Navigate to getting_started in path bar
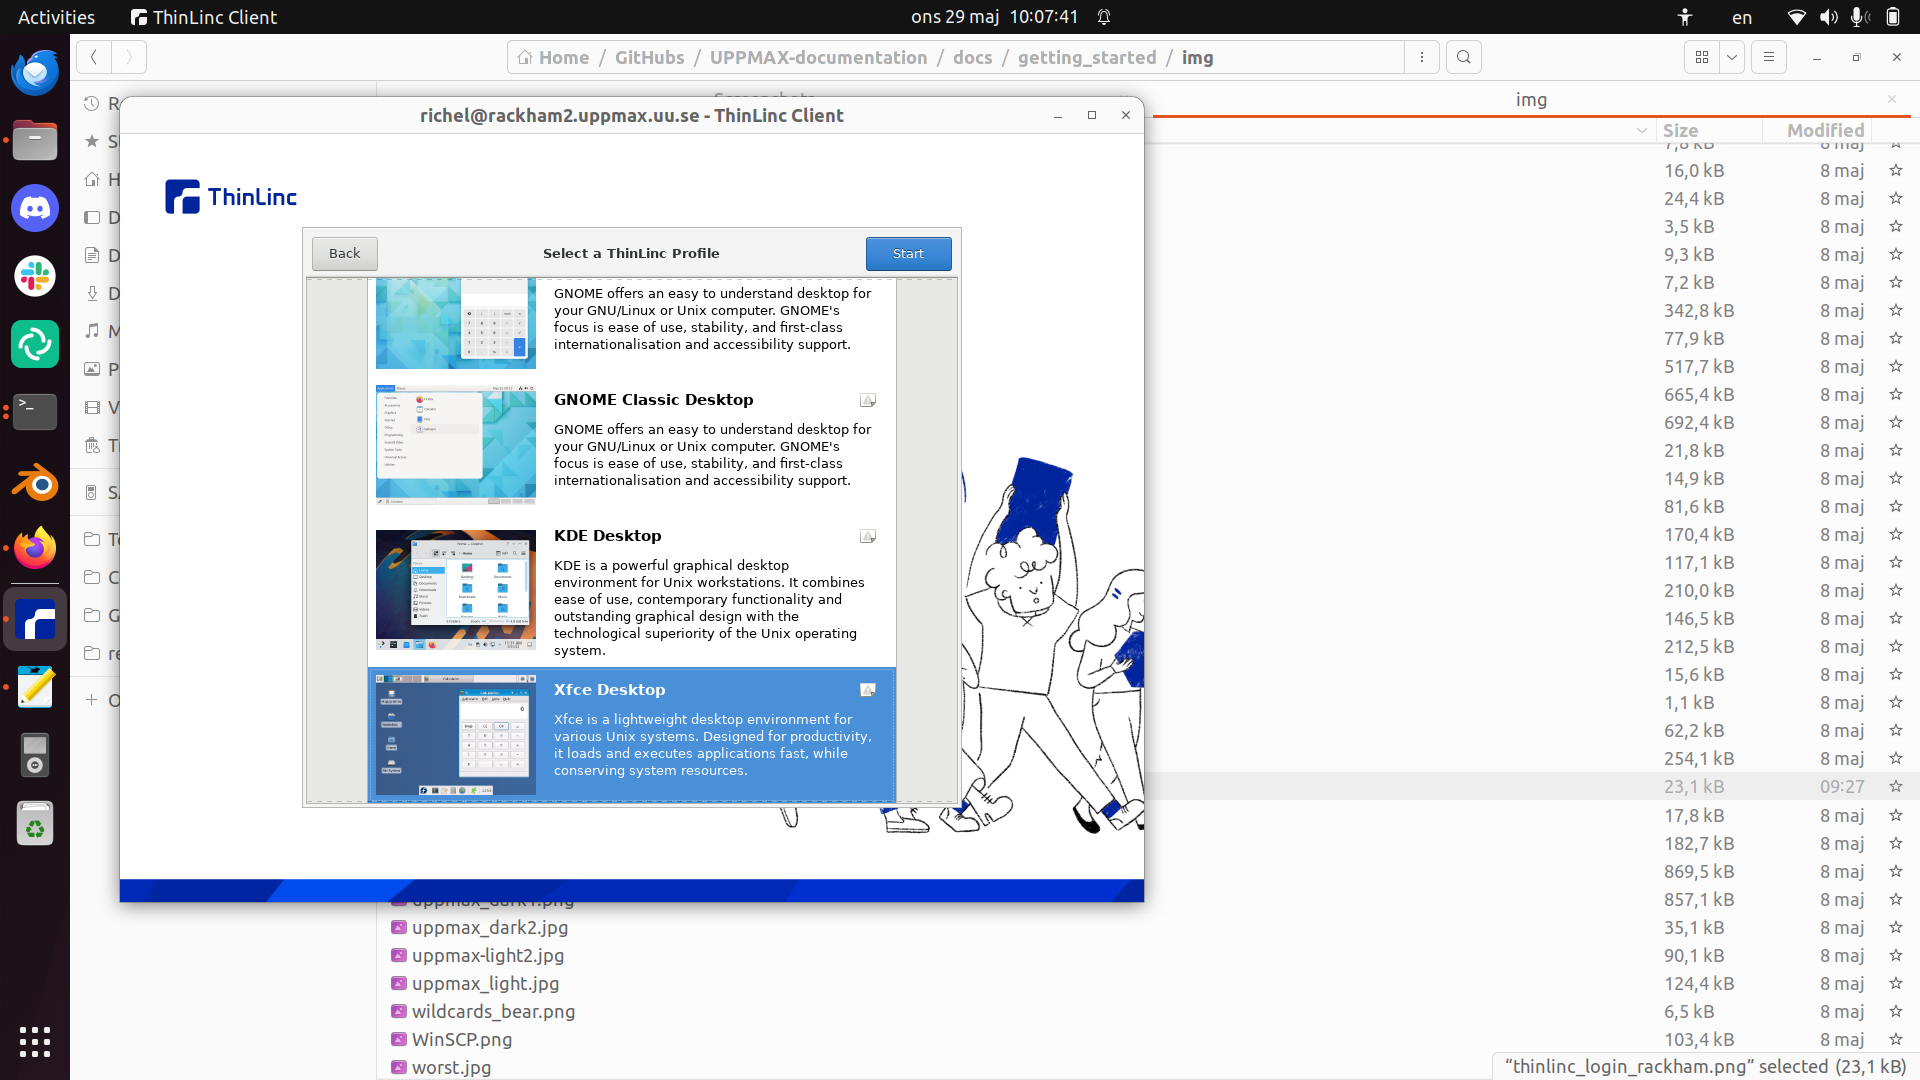The width and height of the screenshot is (1920, 1080). pos(1086,58)
